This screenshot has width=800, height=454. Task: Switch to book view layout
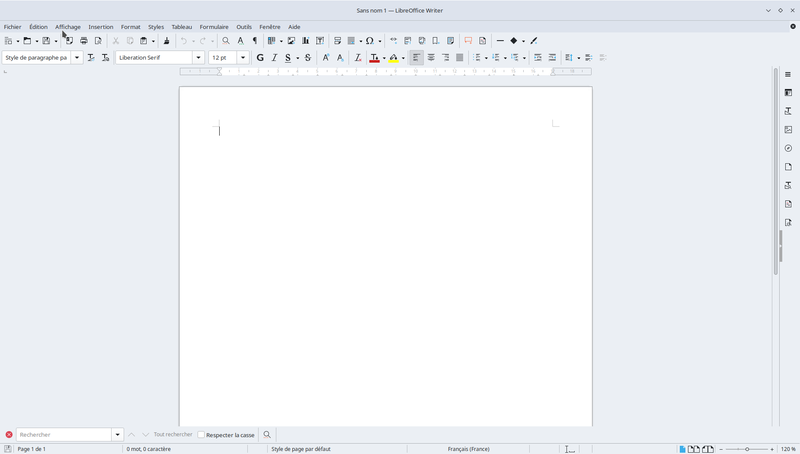pyautogui.click(x=708, y=449)
